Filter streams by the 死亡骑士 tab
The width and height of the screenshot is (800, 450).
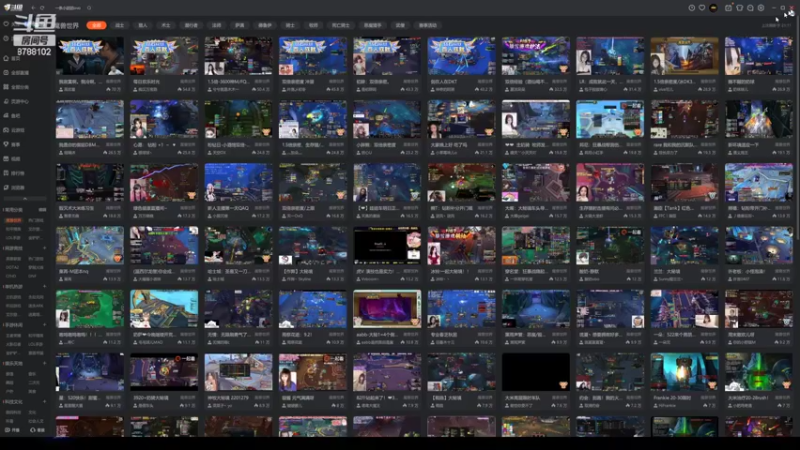tap(340, 25)
